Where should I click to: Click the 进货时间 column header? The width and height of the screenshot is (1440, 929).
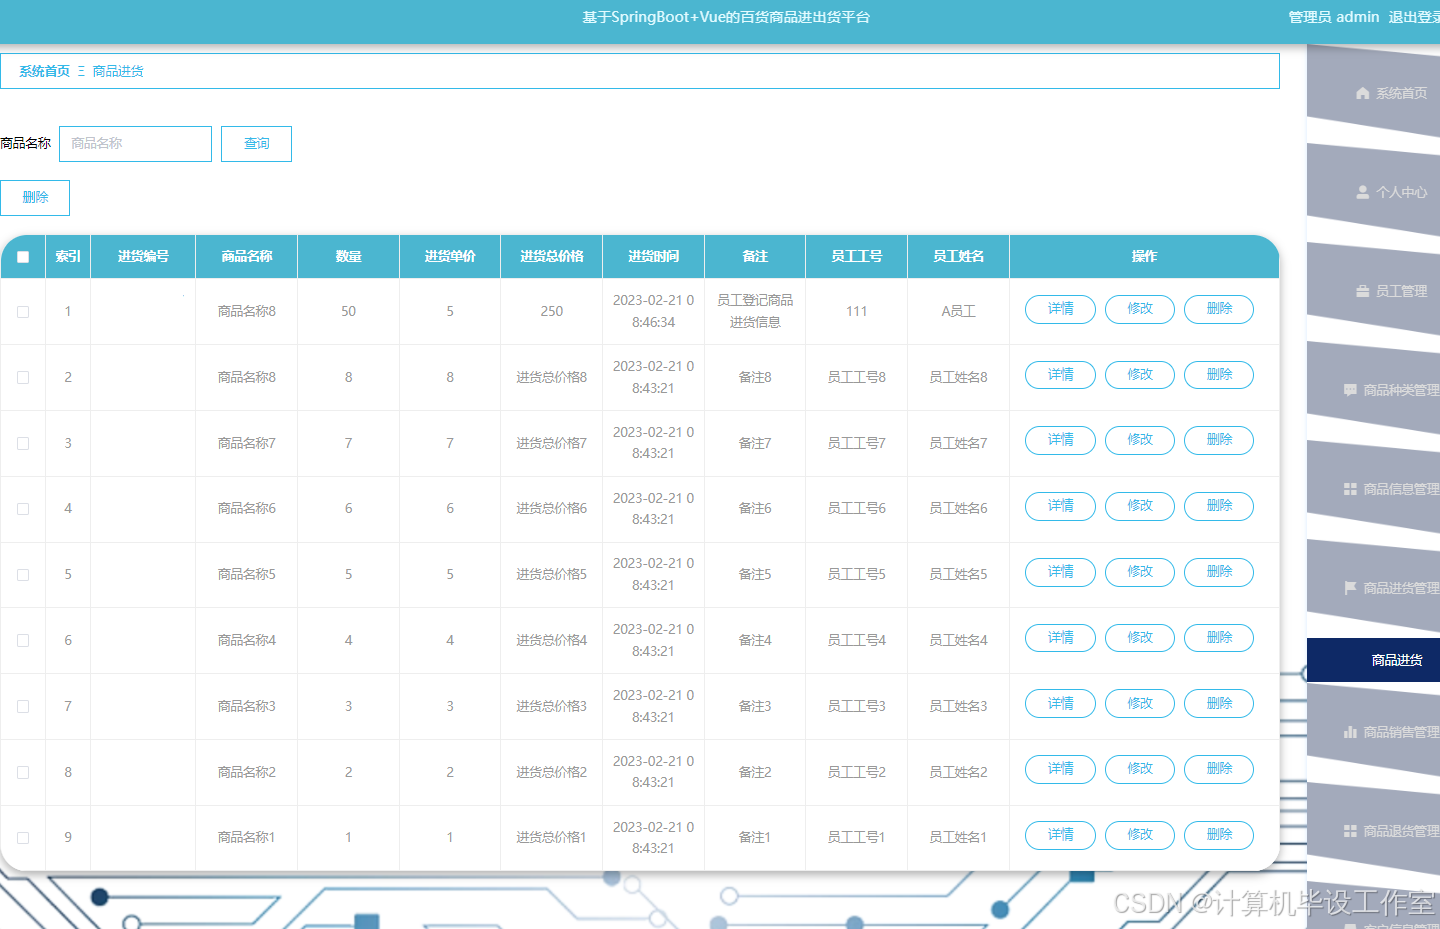coord(653,257)
